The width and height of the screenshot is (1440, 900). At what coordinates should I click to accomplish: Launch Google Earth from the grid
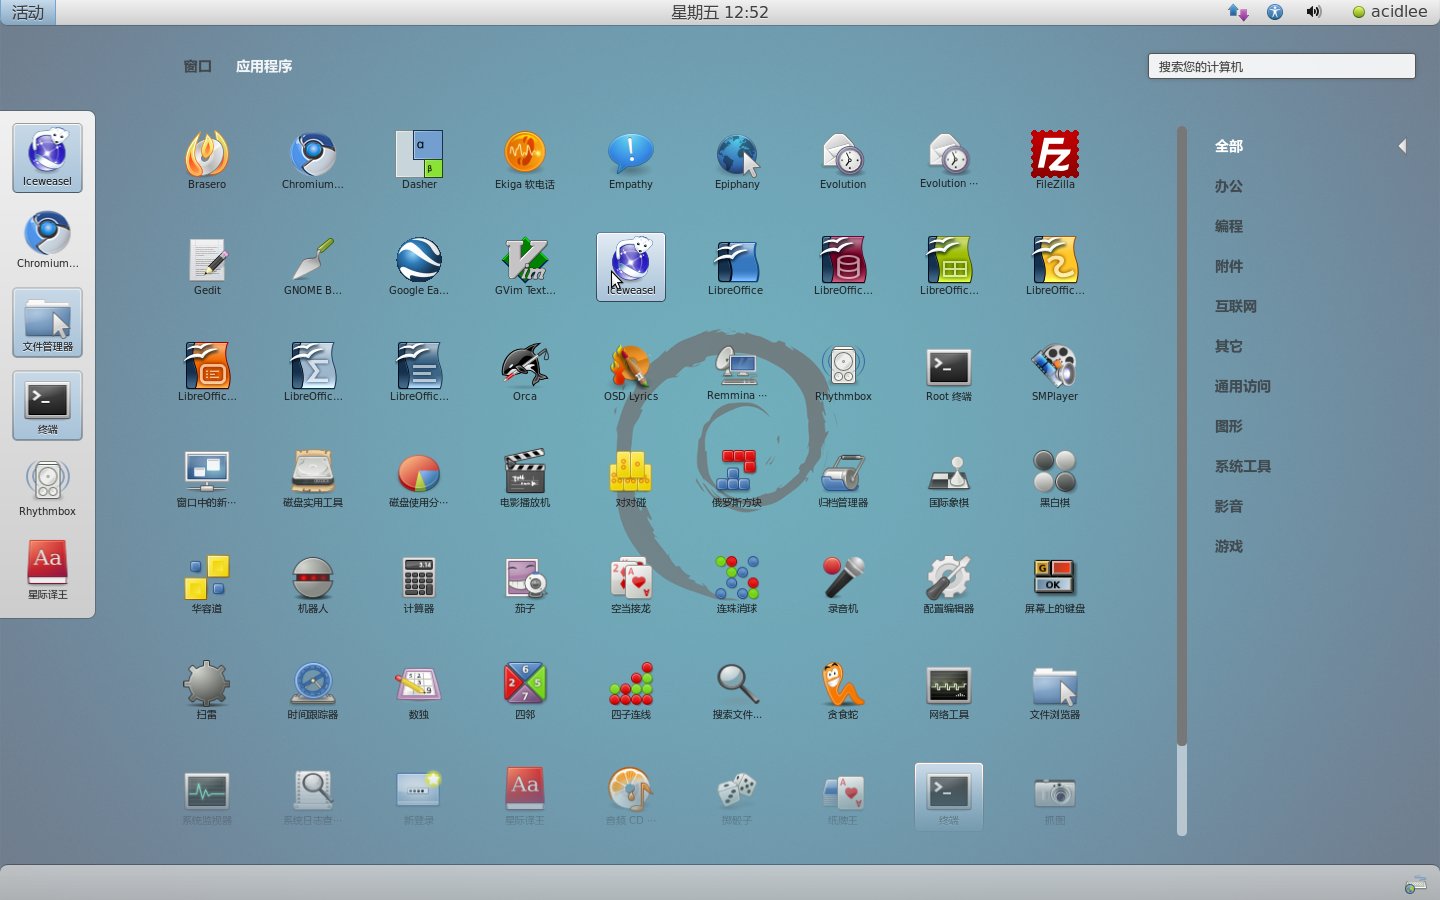[x=419, y=266]
